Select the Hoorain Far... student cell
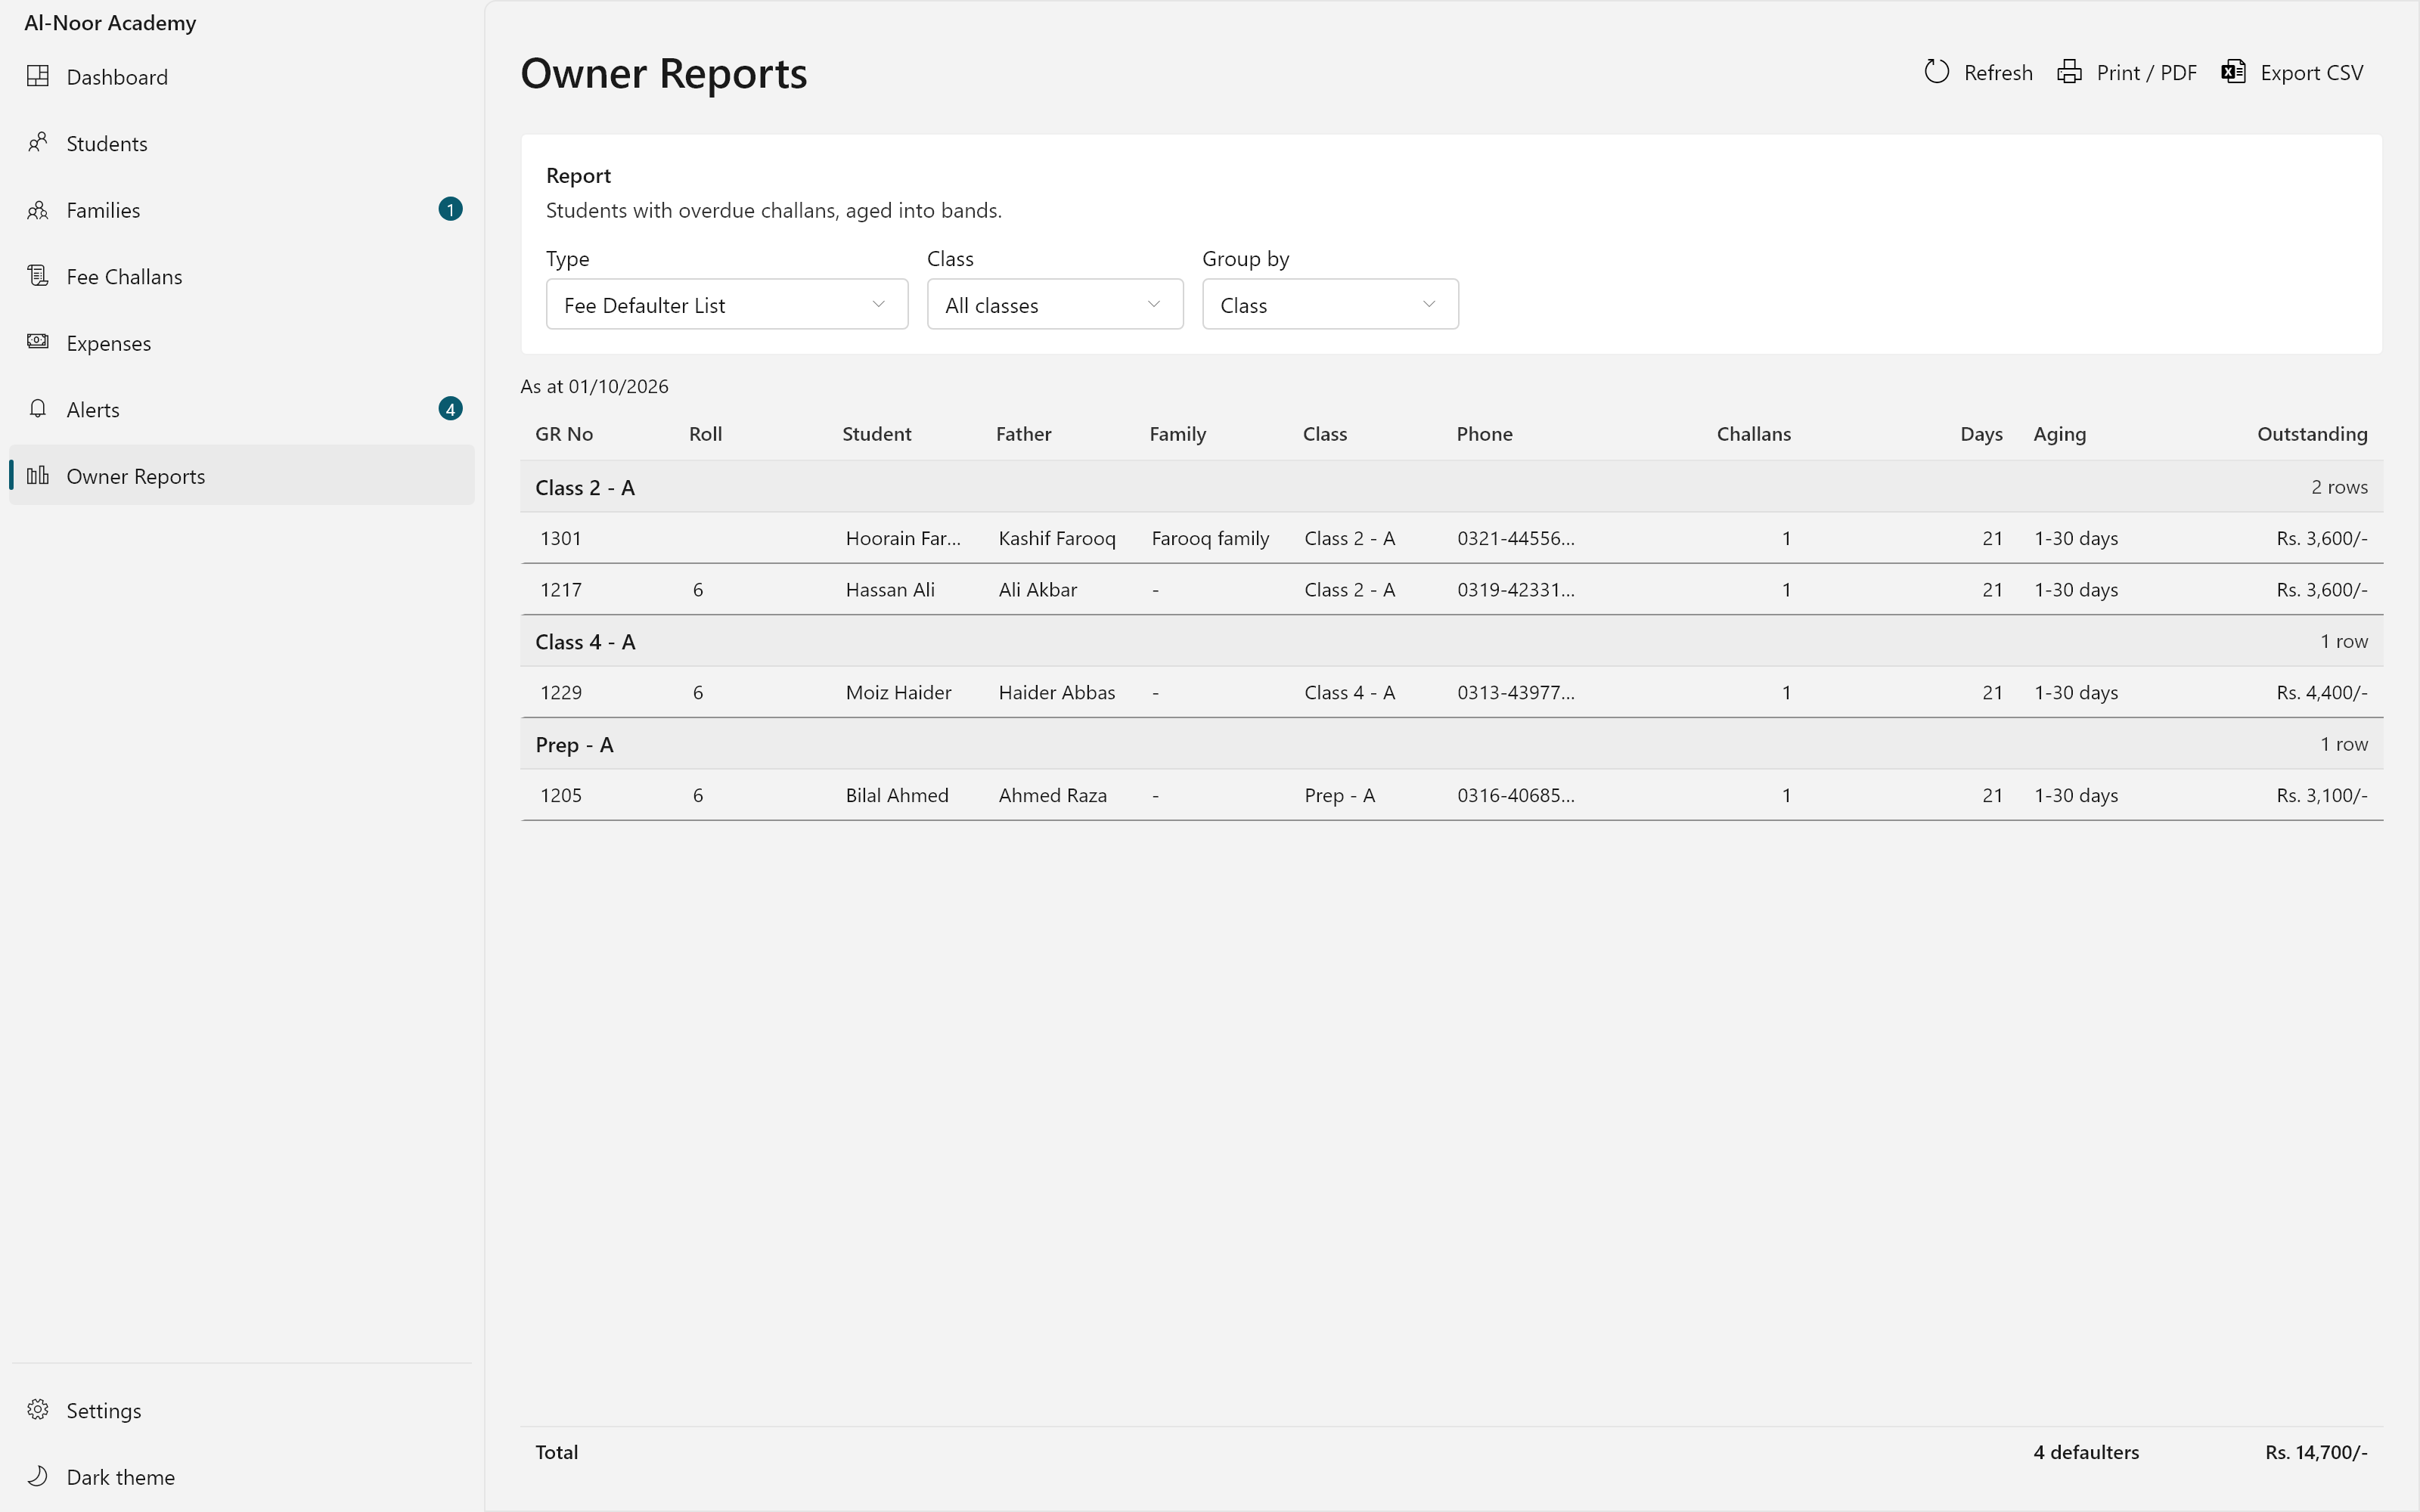This screenshot has height=1512, width=2420. coord(903,538)
